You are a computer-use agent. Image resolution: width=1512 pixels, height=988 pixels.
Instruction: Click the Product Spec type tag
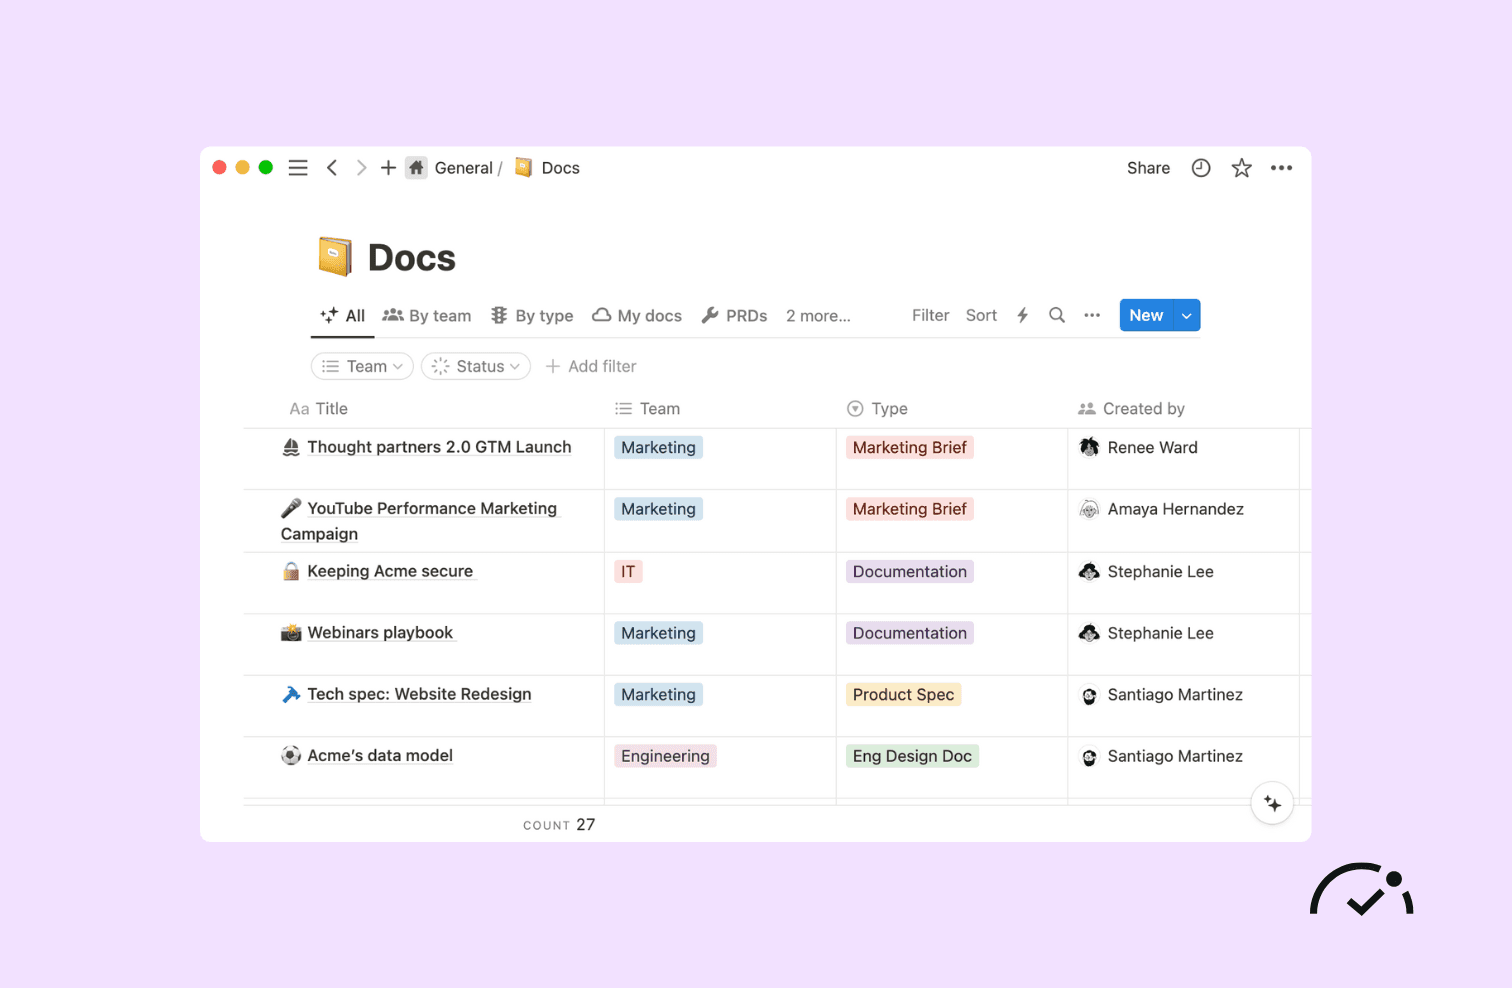coord(903,694)
